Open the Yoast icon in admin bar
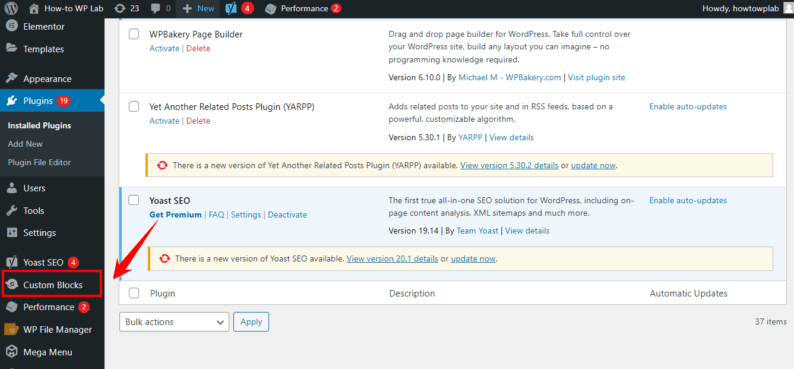 pos(231,9)
